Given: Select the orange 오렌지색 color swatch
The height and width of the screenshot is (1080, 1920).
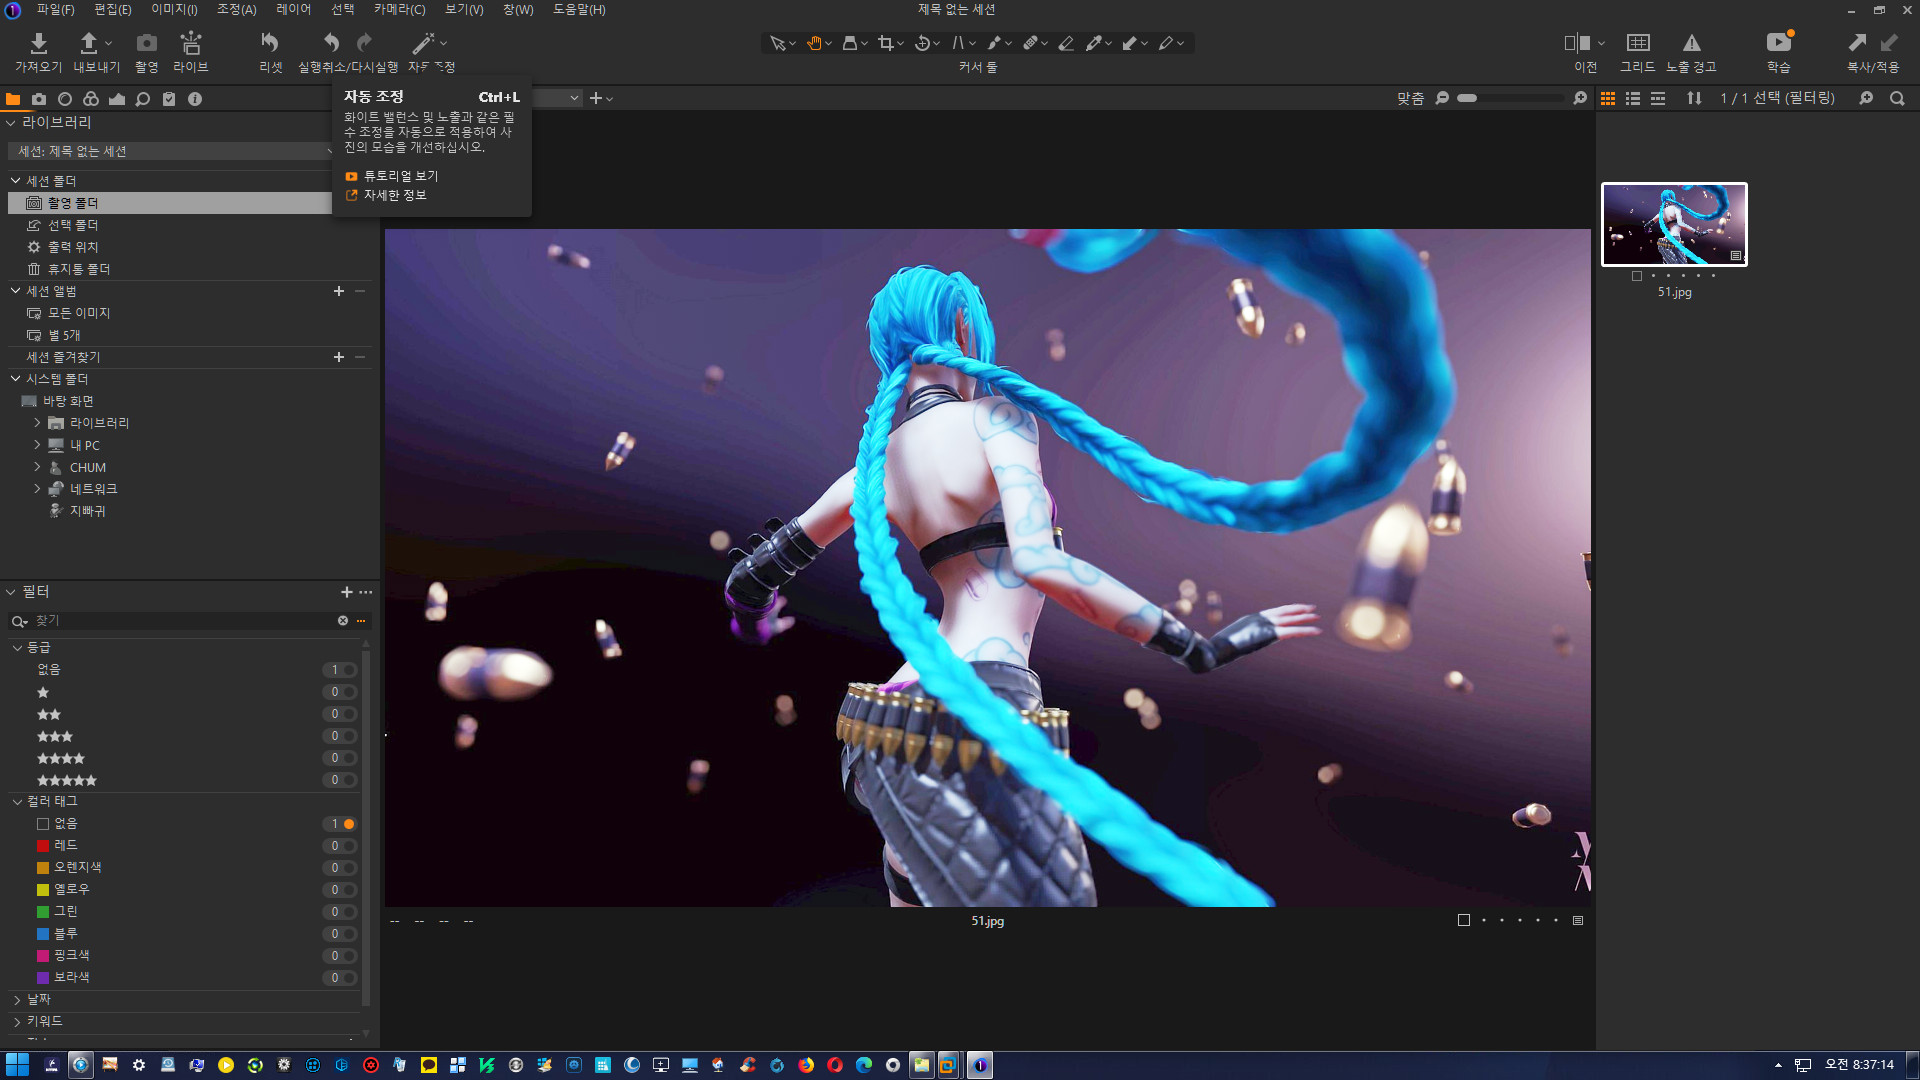Looking at the screenshot, I should 43,868.
